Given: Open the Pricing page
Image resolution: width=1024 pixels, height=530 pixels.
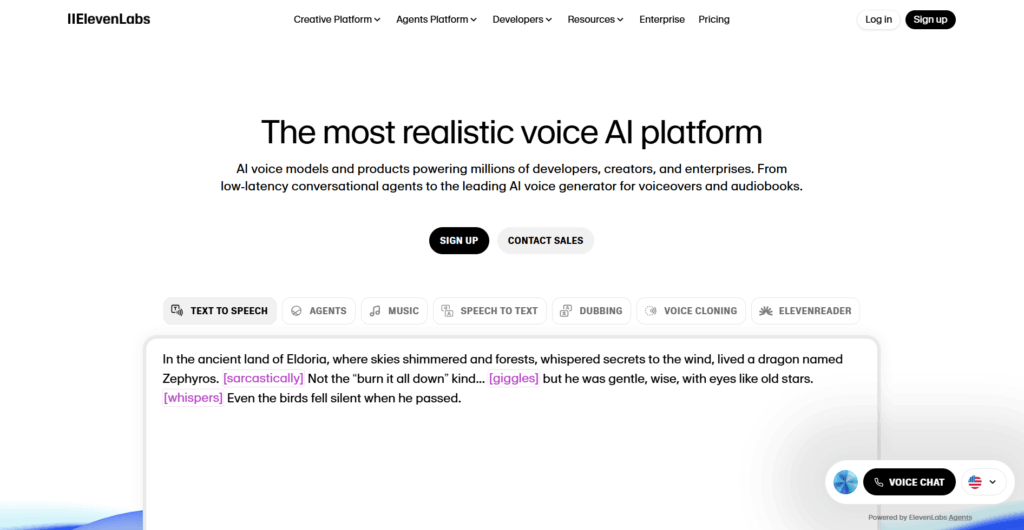Looking at the screenshot, I should click(x=714, y=19).
